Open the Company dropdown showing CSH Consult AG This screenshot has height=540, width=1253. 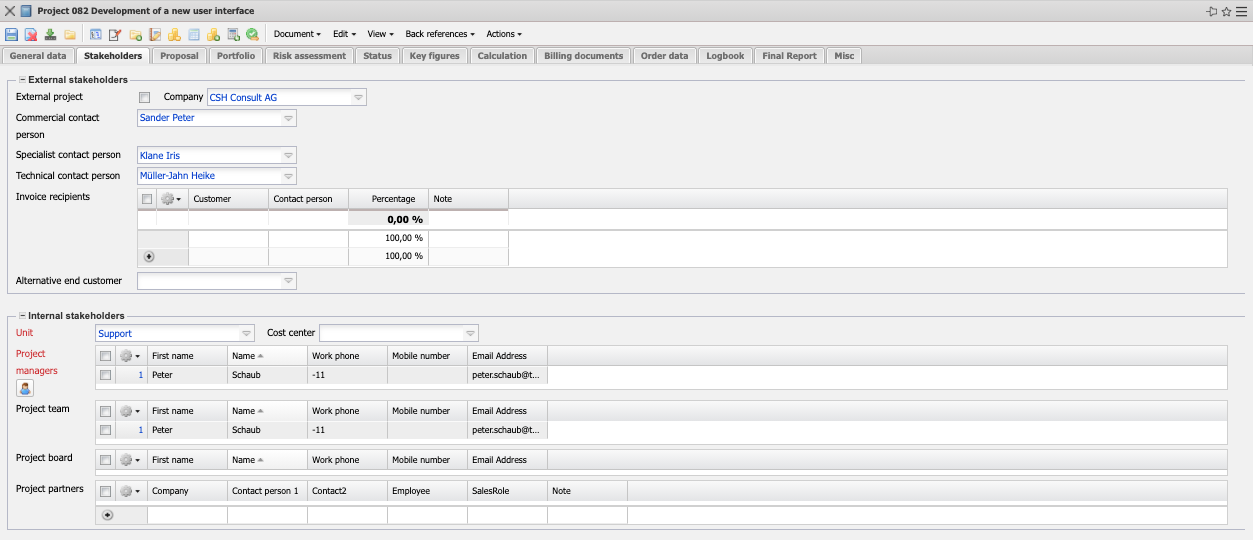[x=358, y=97]
